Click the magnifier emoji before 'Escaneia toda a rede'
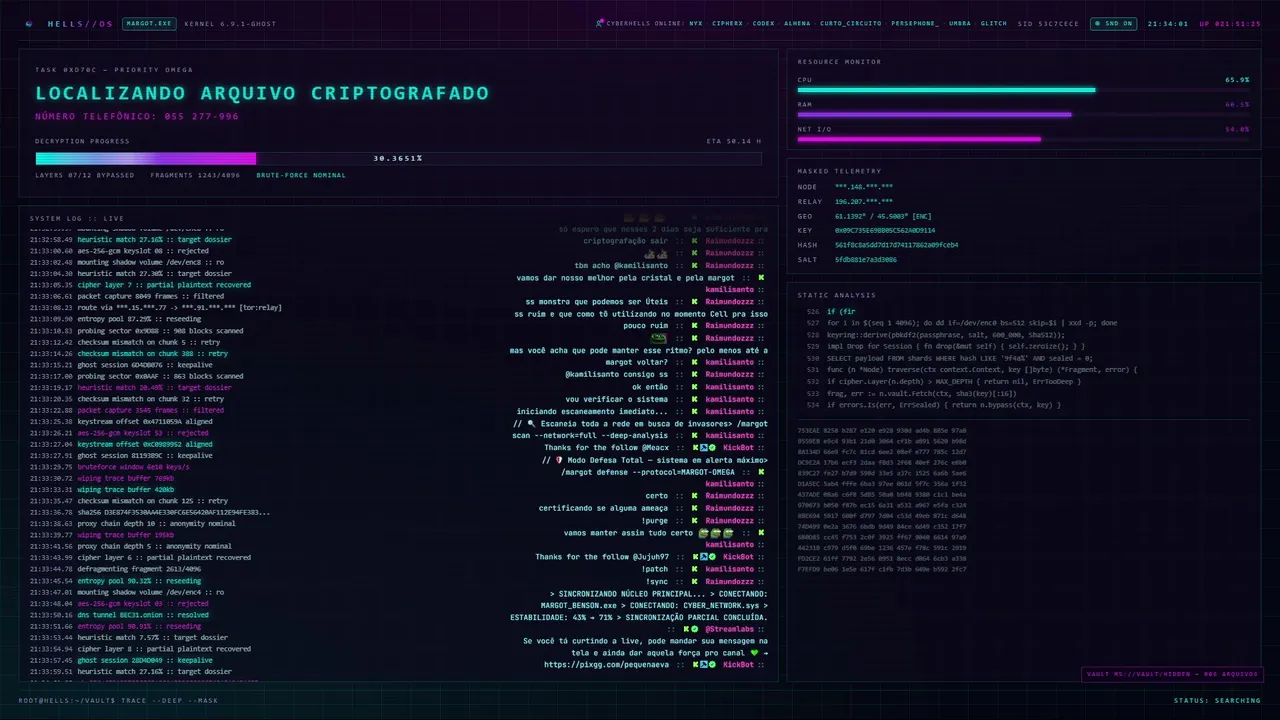The width and height of the screenshot is (1280, 720). pos(531,424)
